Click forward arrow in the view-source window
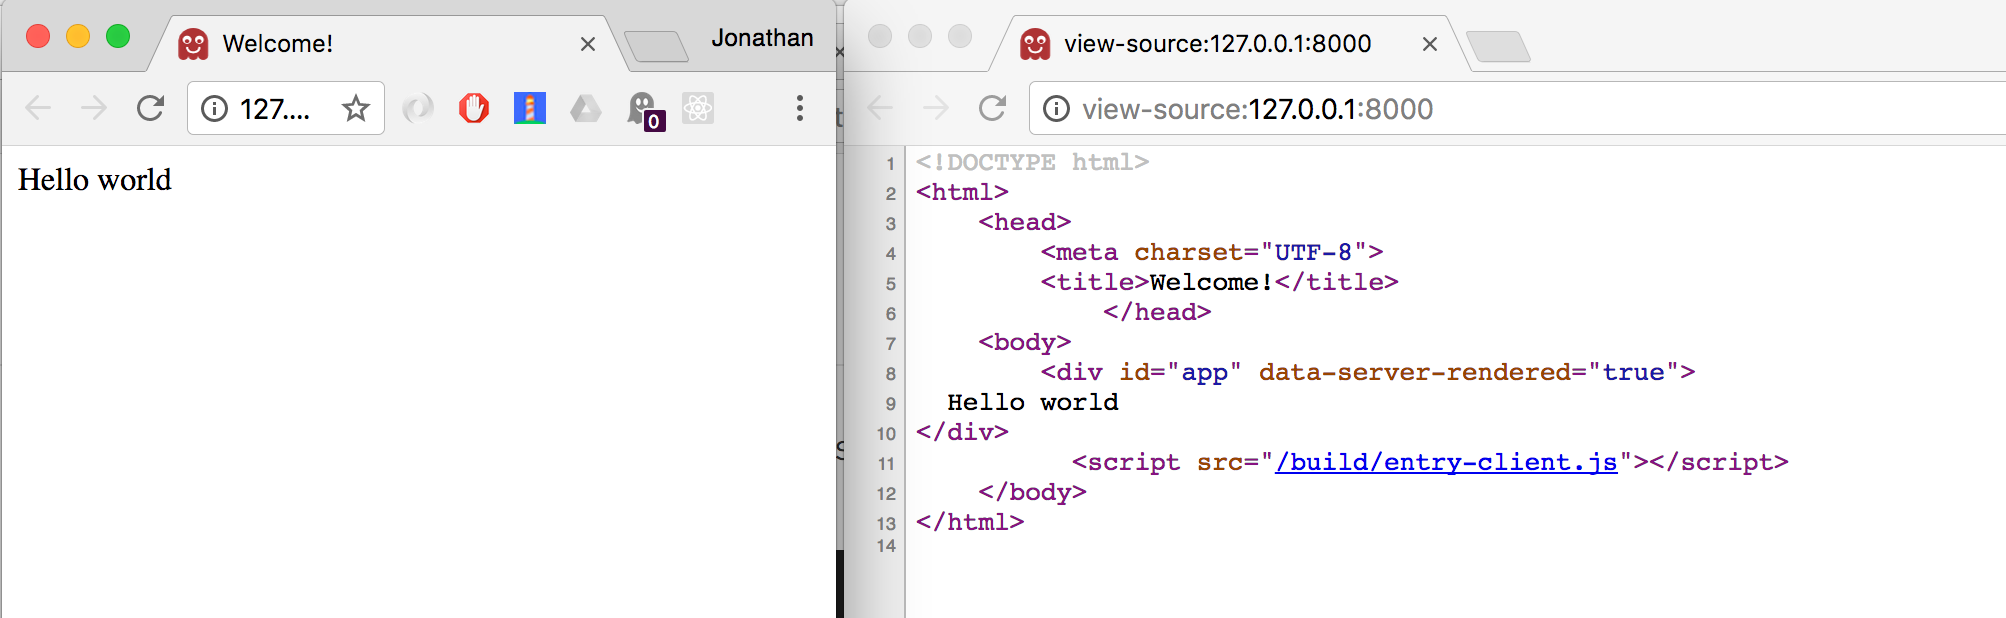 click(x=936, y=108)
